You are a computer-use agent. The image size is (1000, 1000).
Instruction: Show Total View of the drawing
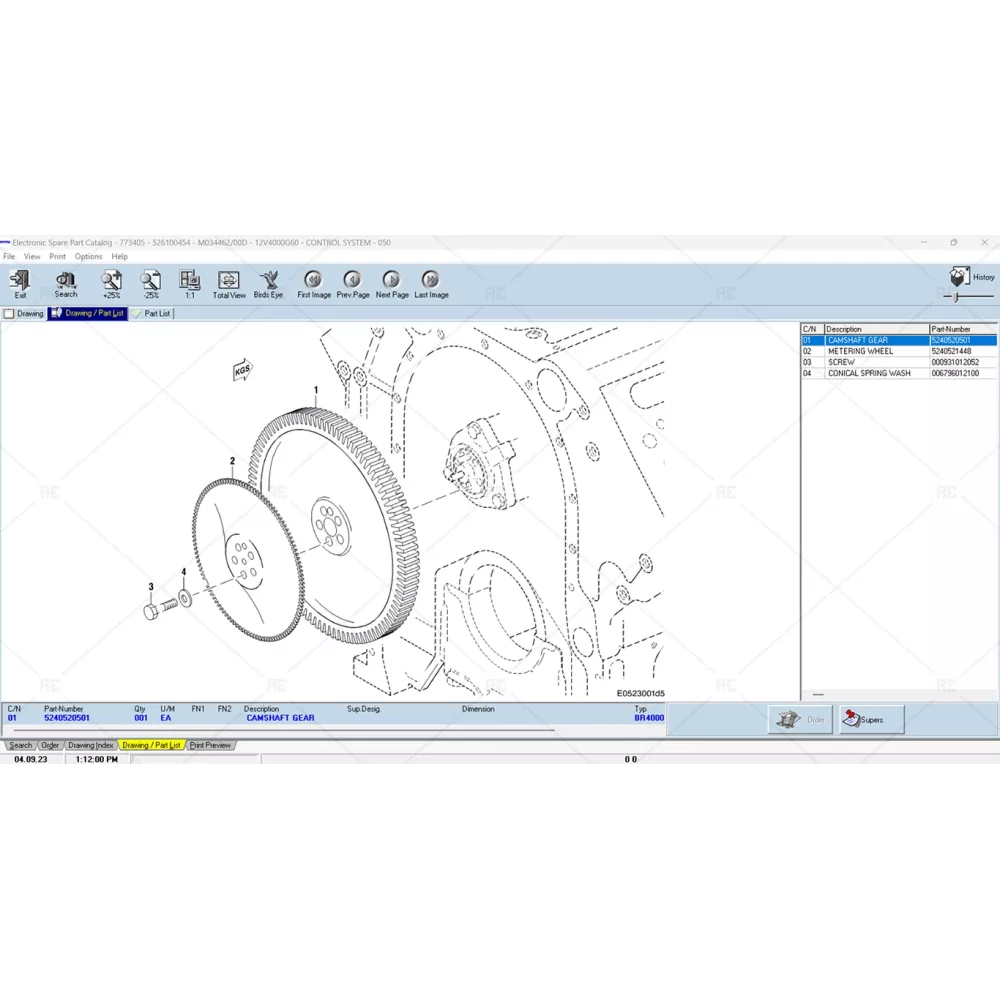[229, 281]
